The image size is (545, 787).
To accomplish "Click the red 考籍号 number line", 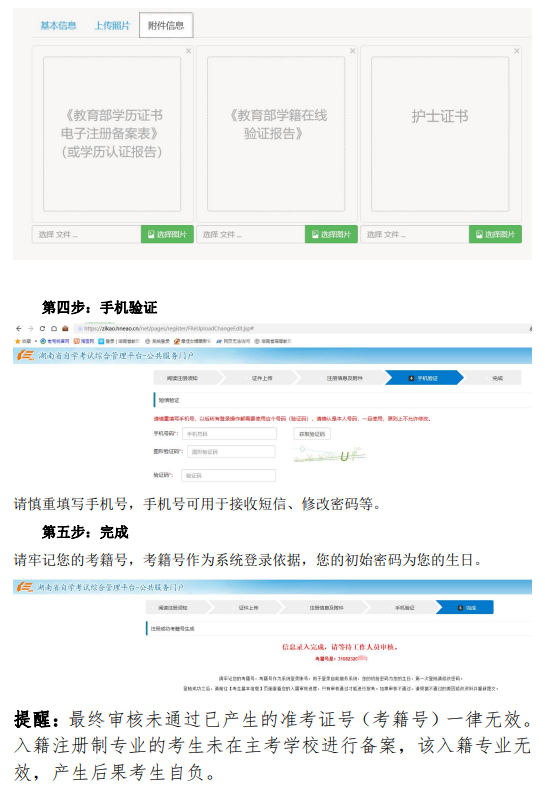I will point(341,659).
